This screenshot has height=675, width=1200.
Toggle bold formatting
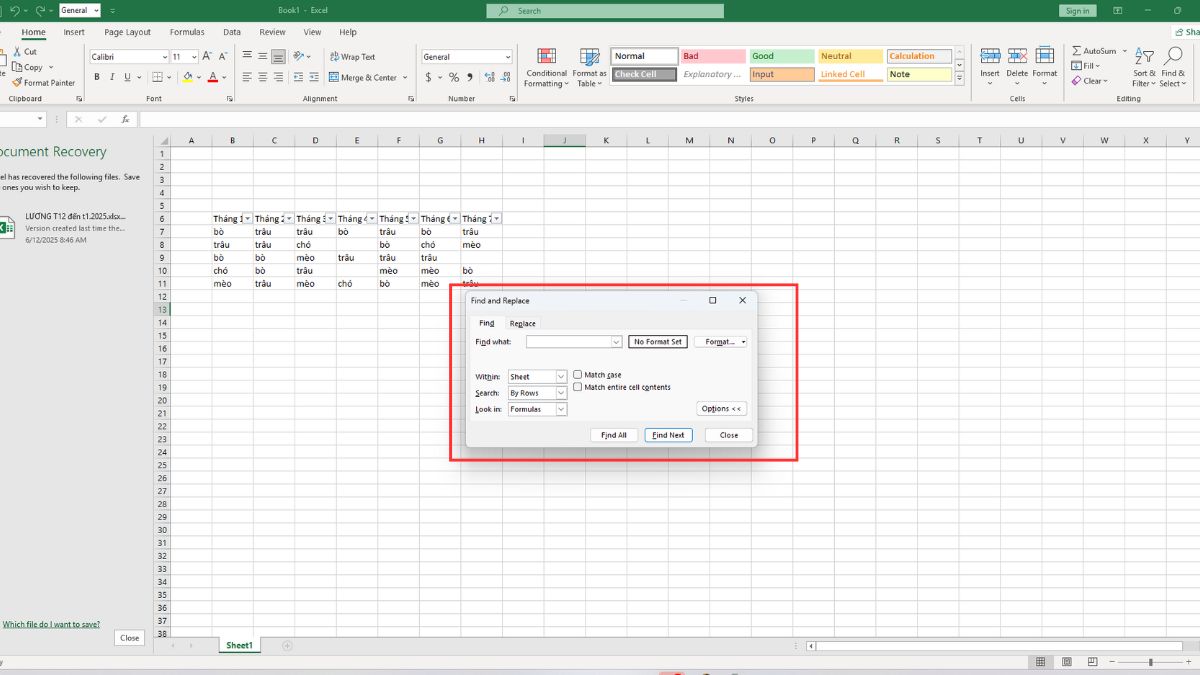click(x=97, y=76)
